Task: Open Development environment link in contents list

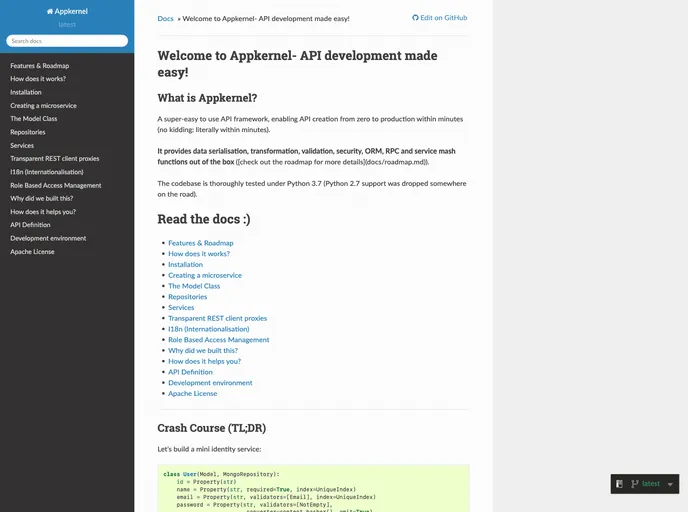Action: [x=210, y=383]
